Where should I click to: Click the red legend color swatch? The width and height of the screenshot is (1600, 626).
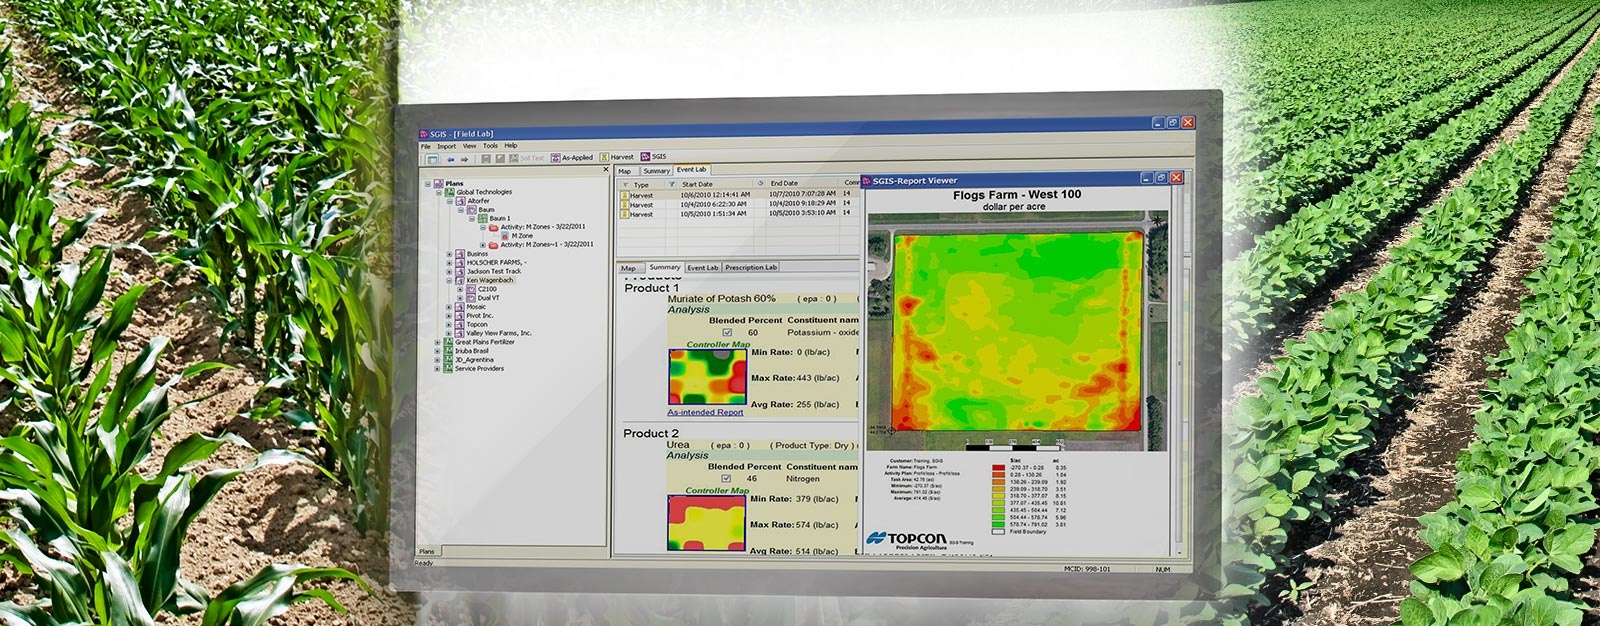click(x=998, y=467)
